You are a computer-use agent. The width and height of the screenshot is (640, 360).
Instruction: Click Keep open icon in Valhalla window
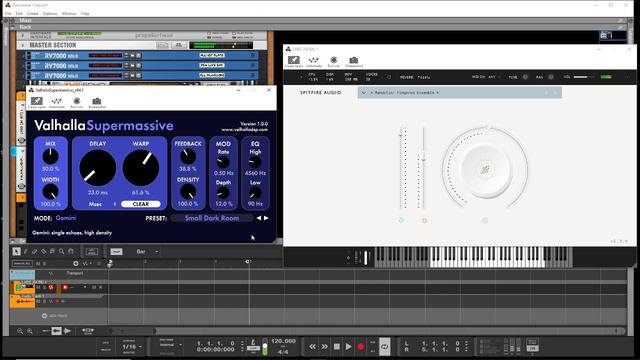pyautogui.click(x=37, y=101)
